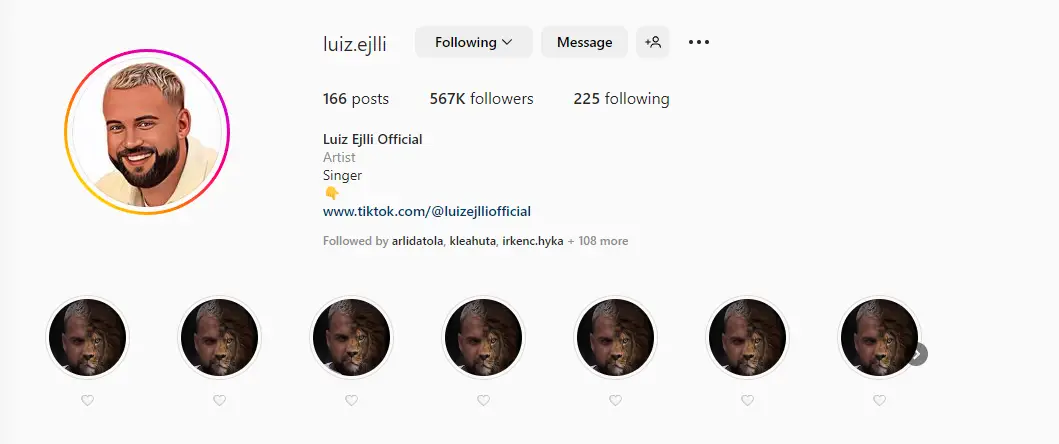Open follower arlidatola's profile
This screenshot has width=1059, height=444.
[x=417, y=241]
